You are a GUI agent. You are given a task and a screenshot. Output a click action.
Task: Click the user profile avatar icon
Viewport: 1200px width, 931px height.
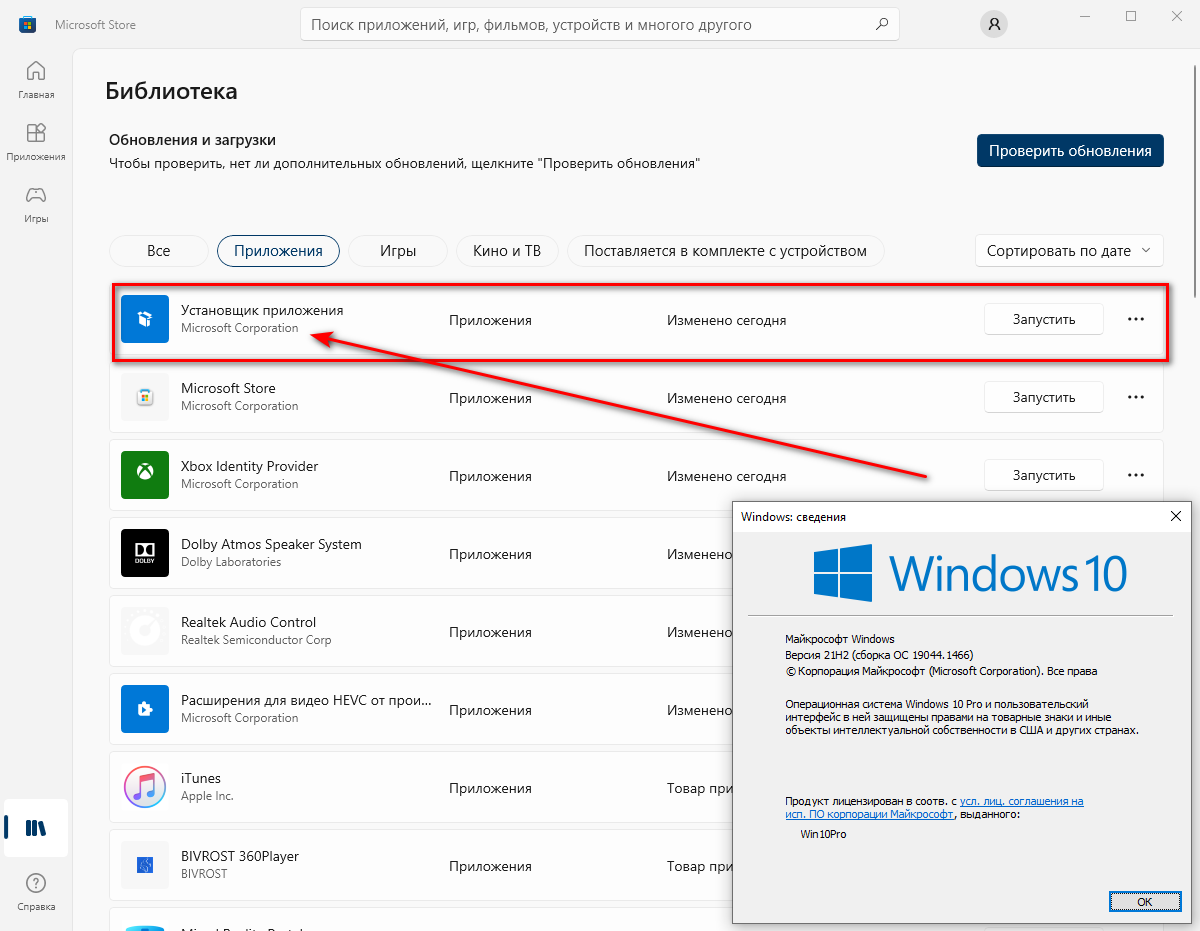tap(993, 24)
